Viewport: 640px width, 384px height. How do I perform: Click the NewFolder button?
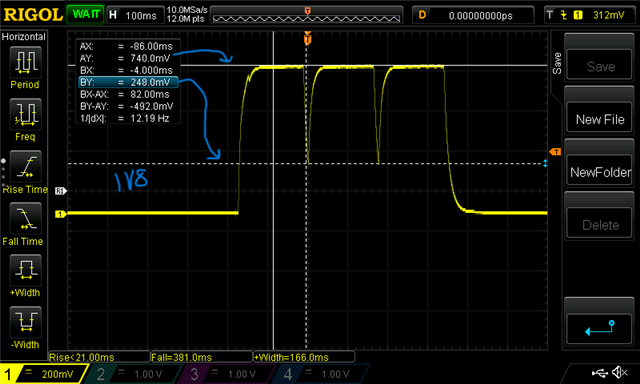pyautogui.click(x=600, y=171)
